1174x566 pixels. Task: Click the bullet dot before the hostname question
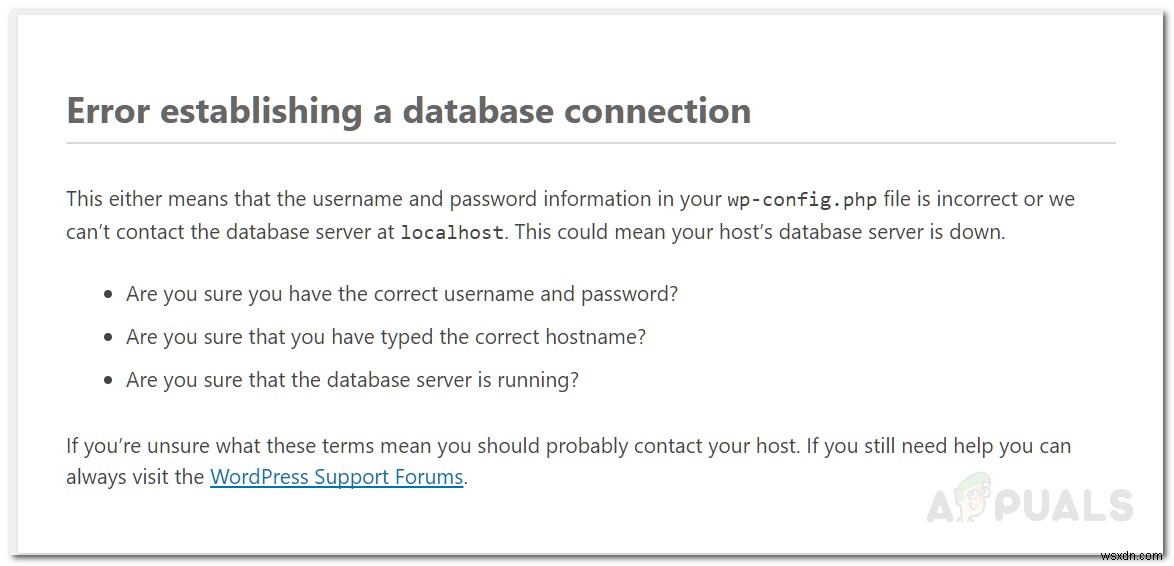click(108, 338)
